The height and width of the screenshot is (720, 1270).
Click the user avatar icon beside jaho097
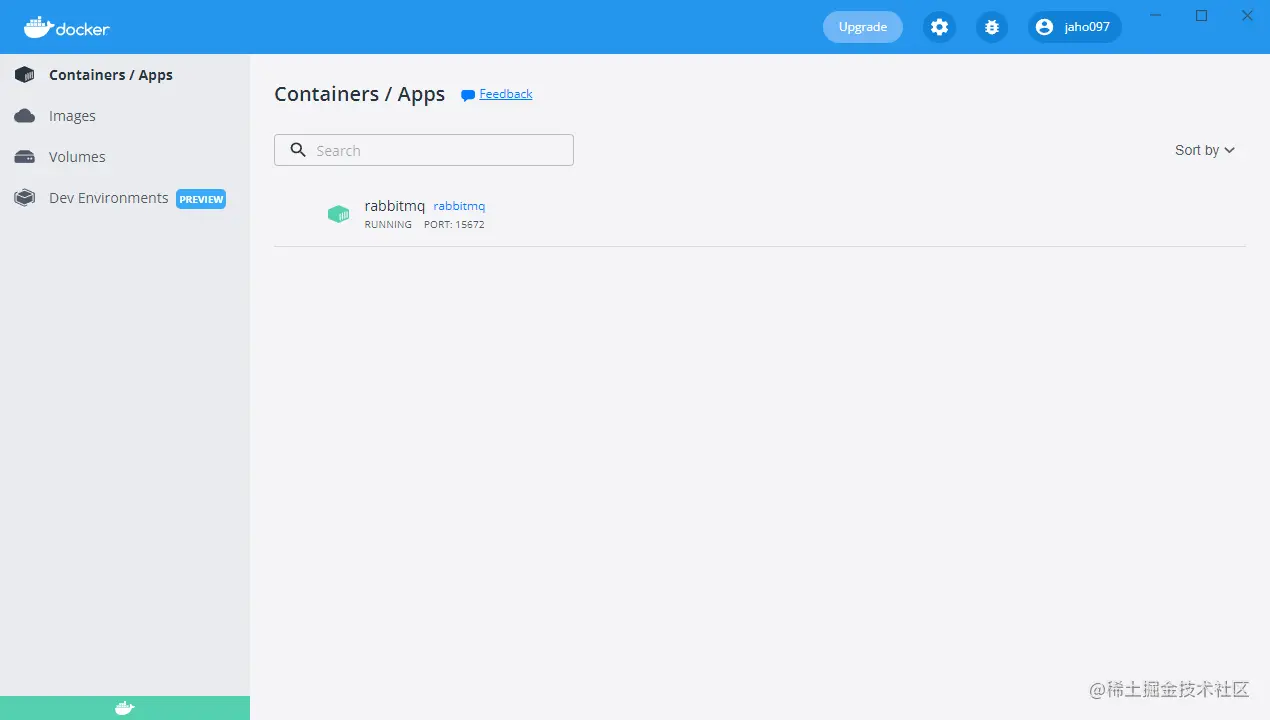pyautogui.click(x=1045, y=27)
